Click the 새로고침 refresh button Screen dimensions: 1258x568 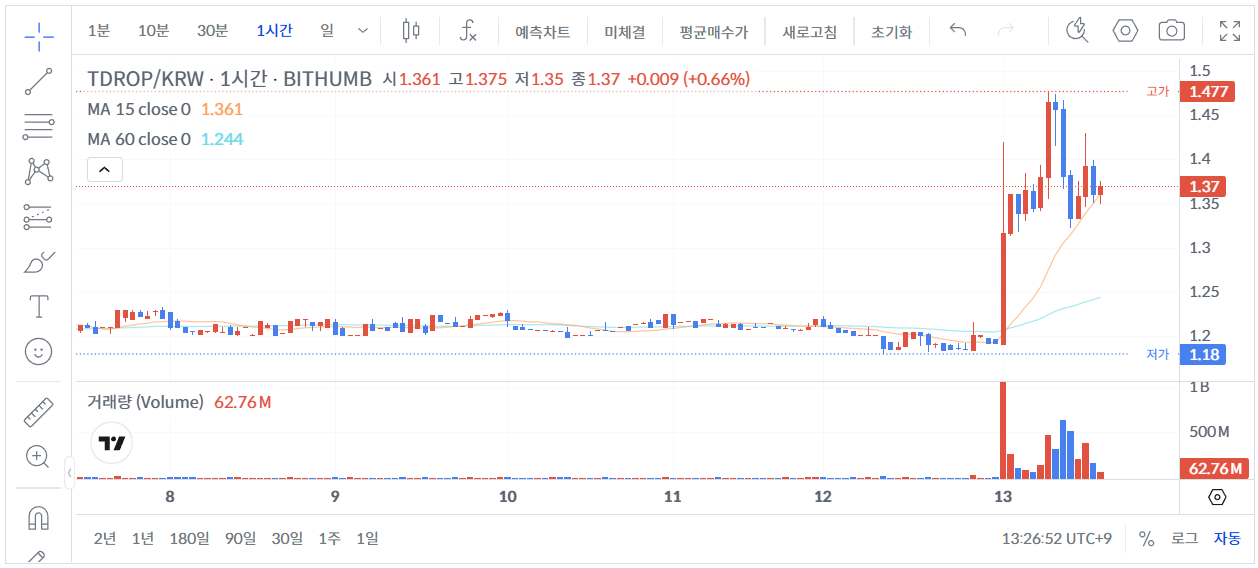[810, 32]
